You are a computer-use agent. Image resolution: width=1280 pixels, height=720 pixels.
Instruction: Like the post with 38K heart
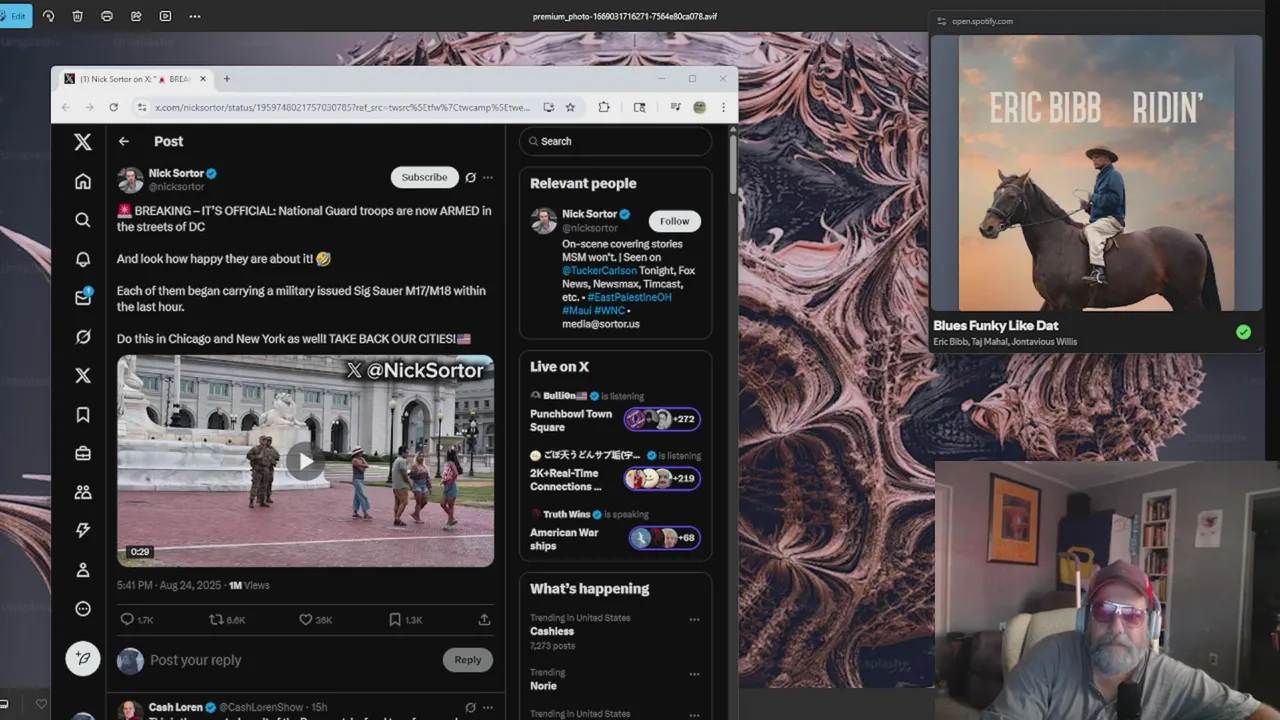point(316,620)
